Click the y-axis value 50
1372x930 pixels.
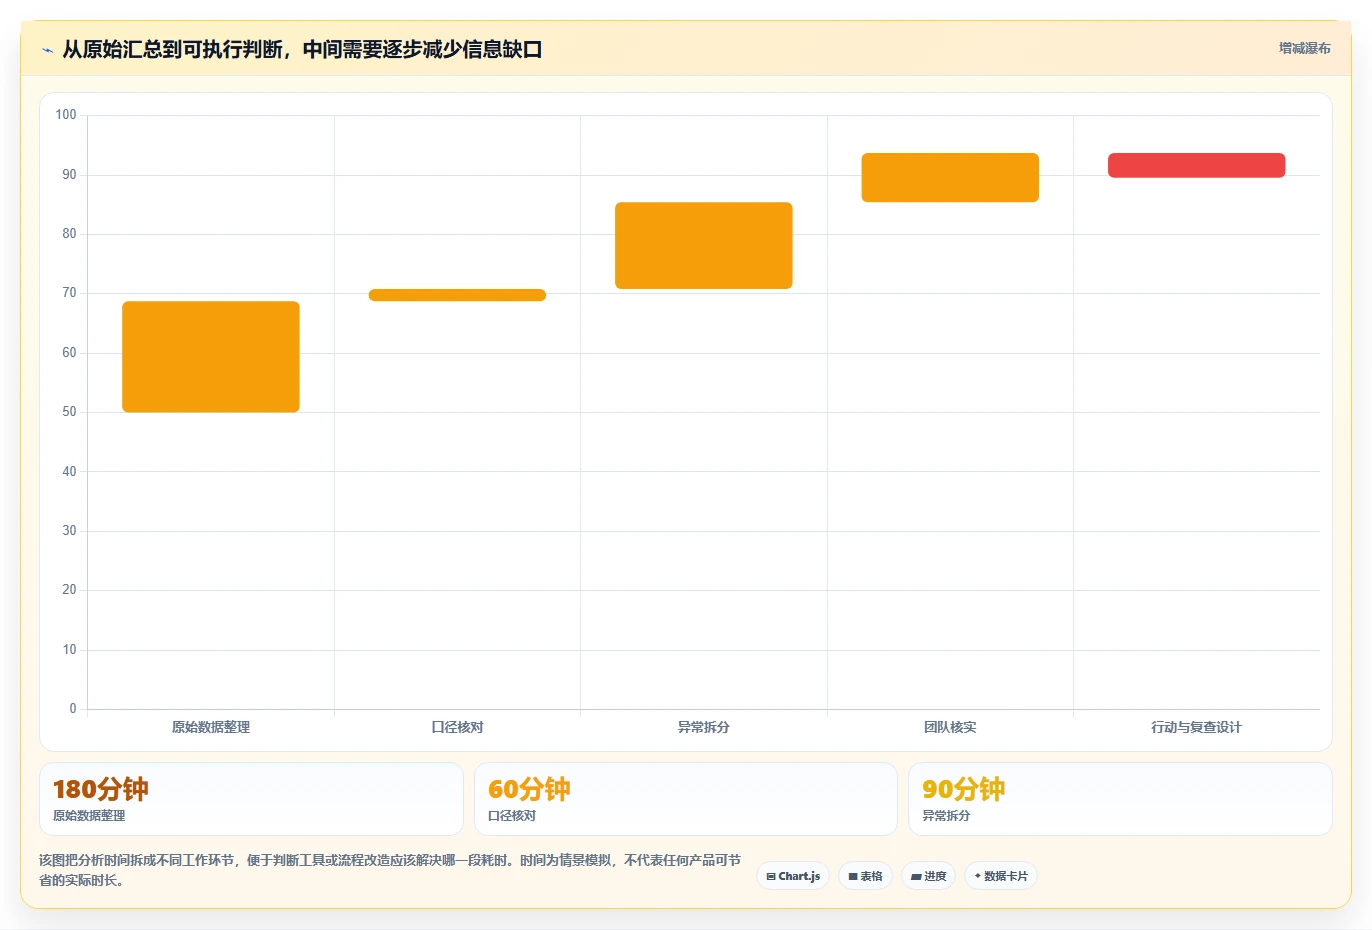[x=69, y=412]
